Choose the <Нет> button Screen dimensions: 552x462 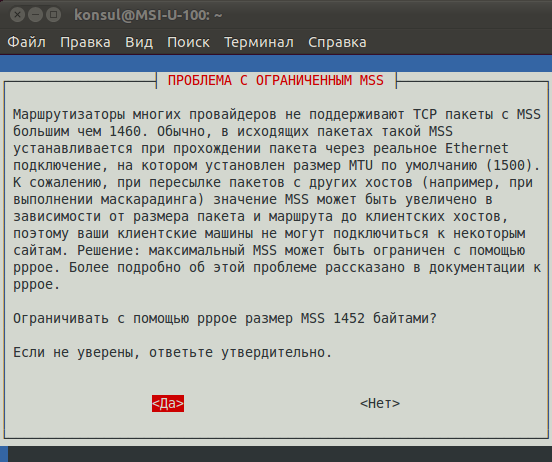click(380, 403)
